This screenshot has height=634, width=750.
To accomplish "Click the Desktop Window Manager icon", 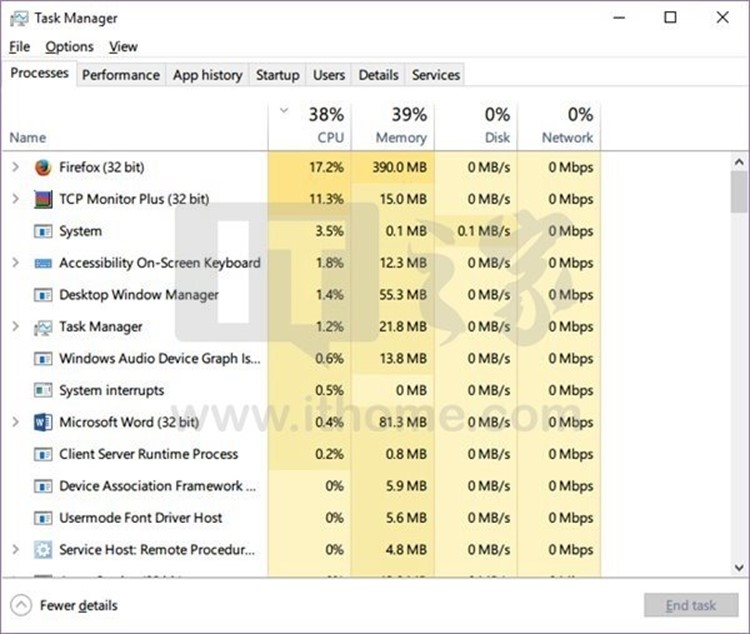I will tap(43, 295).
